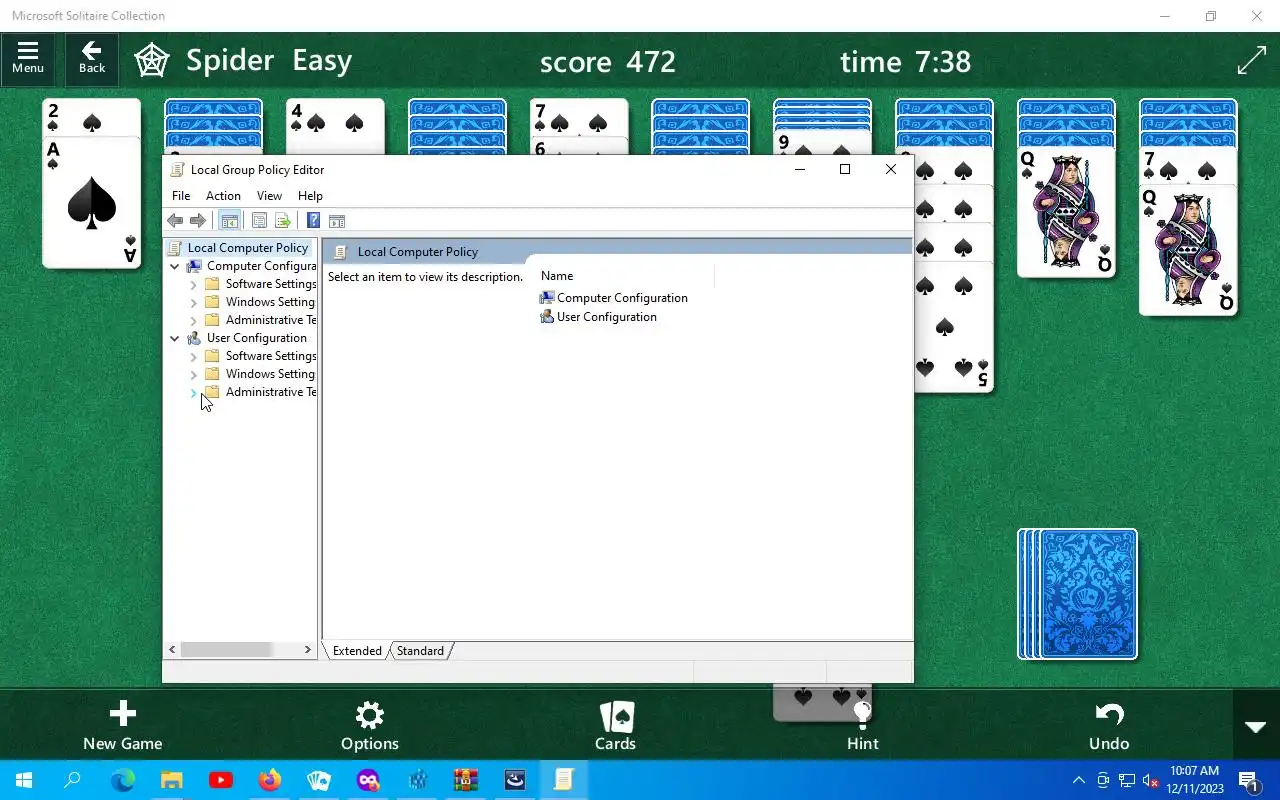The width and height of the screenshot is (1280, 800).
Task: Expand Windows Settings under User Configuration
Action: [194, 374]
